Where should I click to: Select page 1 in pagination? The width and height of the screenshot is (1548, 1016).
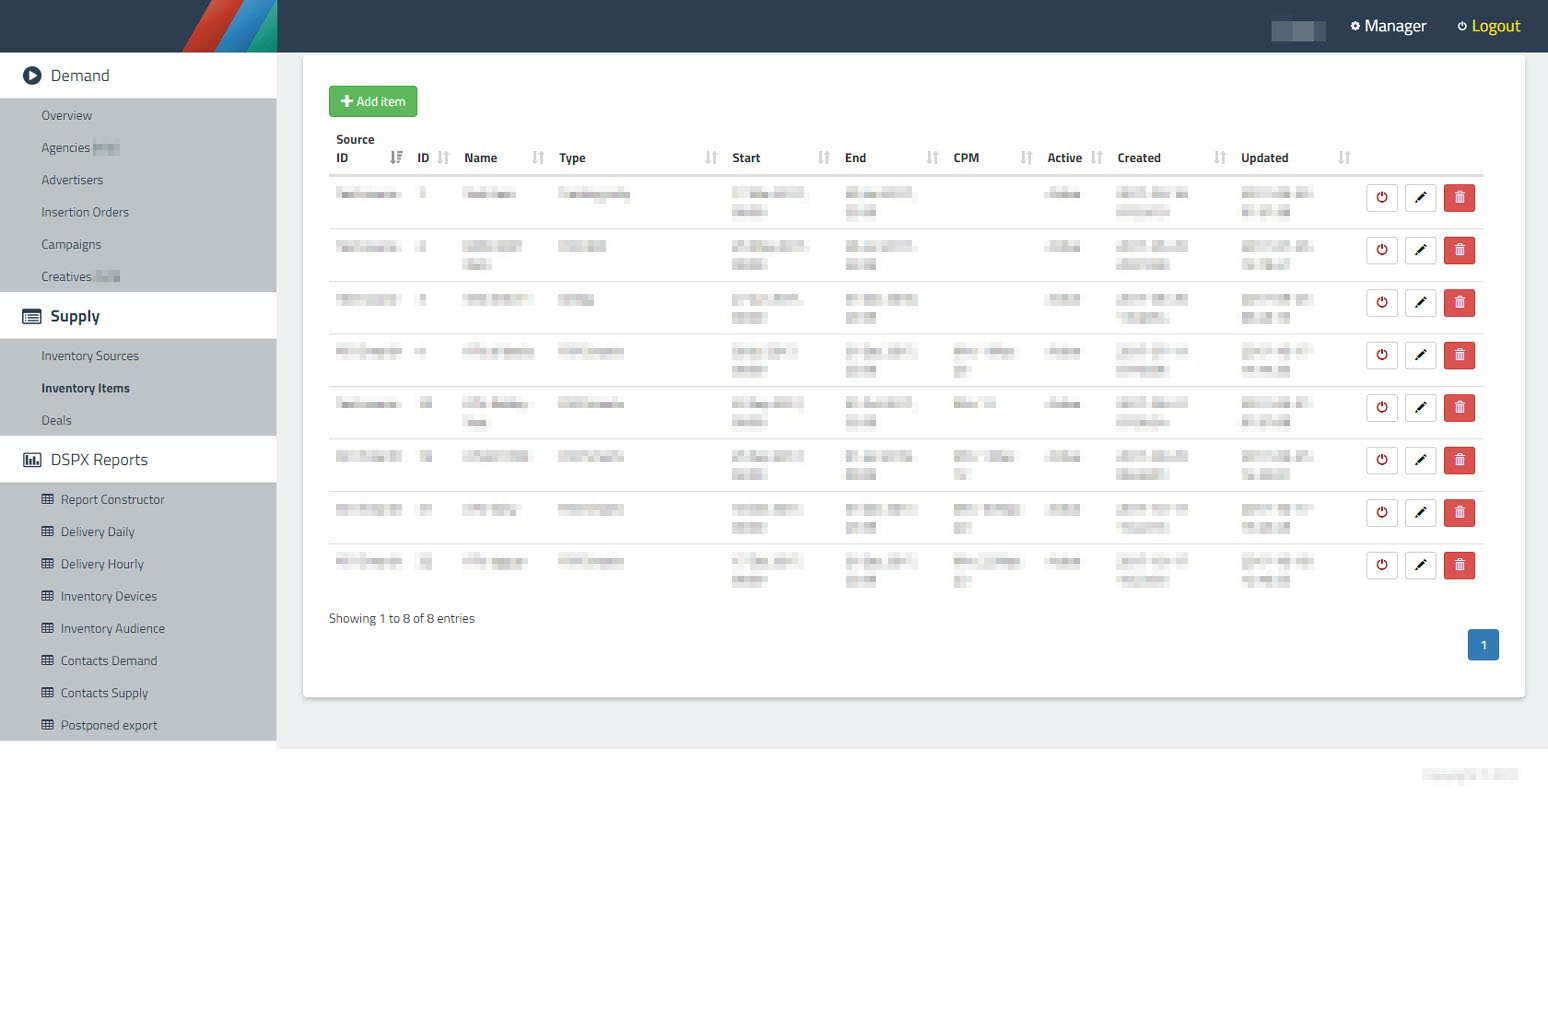pos(1482,645)
